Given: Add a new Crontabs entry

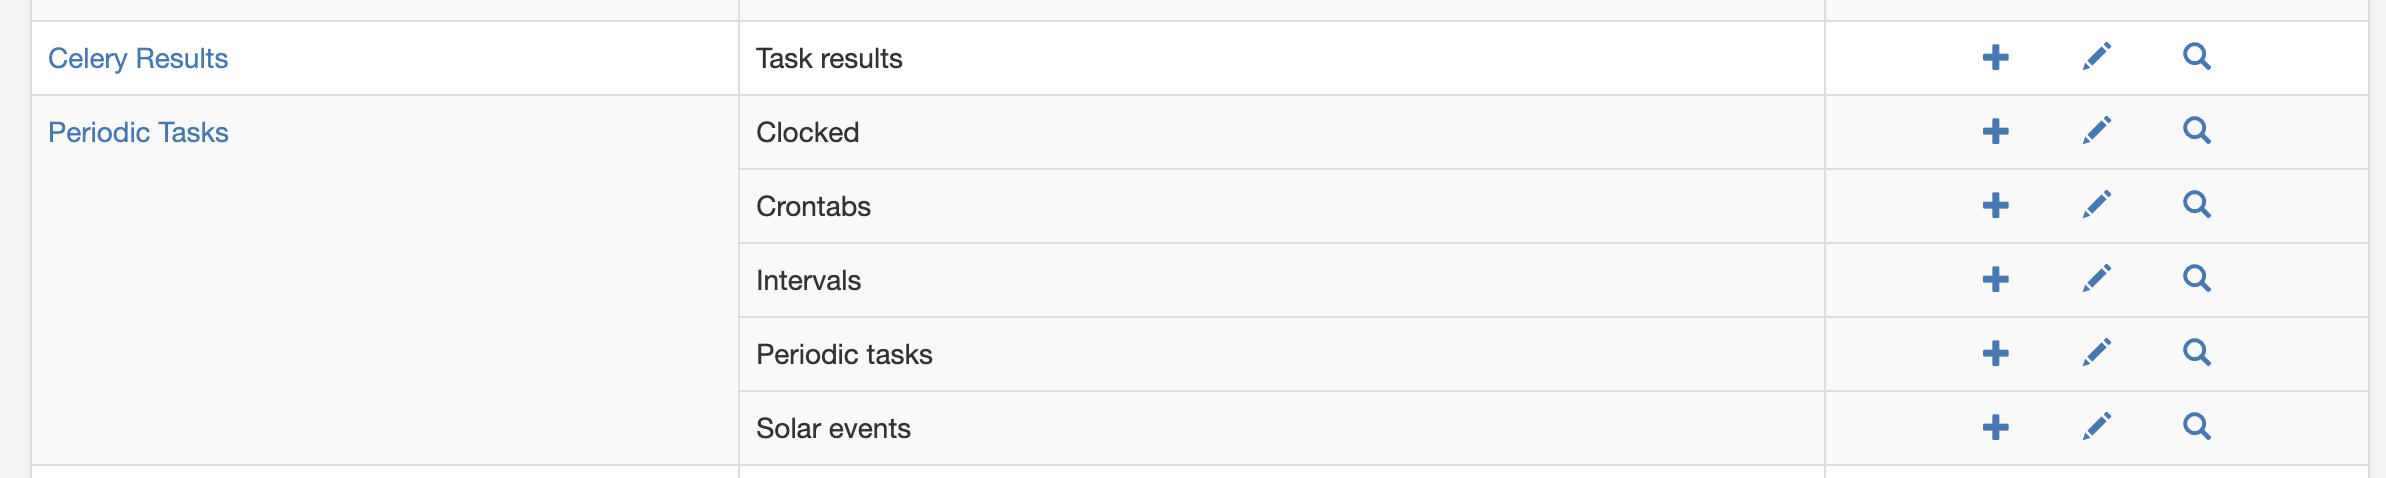Looking at the screenshot, I should pos(1995,205).
